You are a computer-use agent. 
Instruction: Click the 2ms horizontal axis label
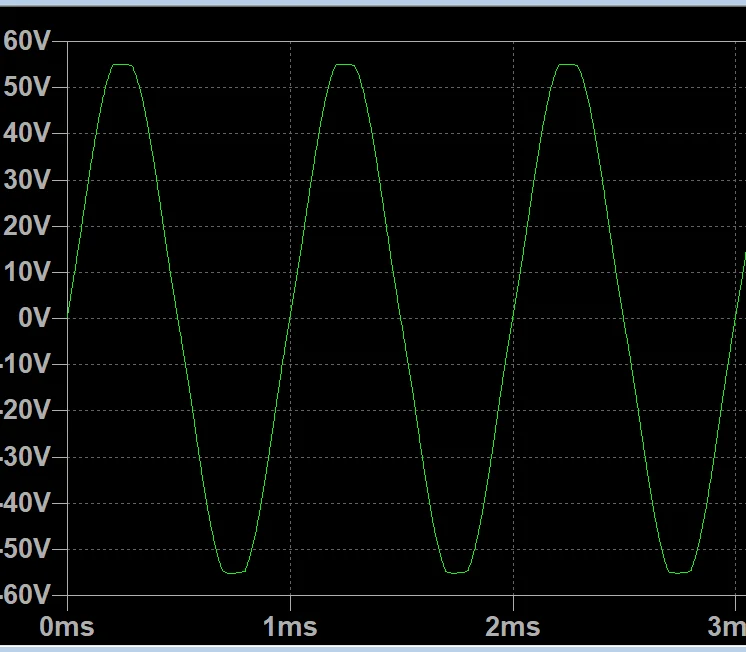[513, 628]
